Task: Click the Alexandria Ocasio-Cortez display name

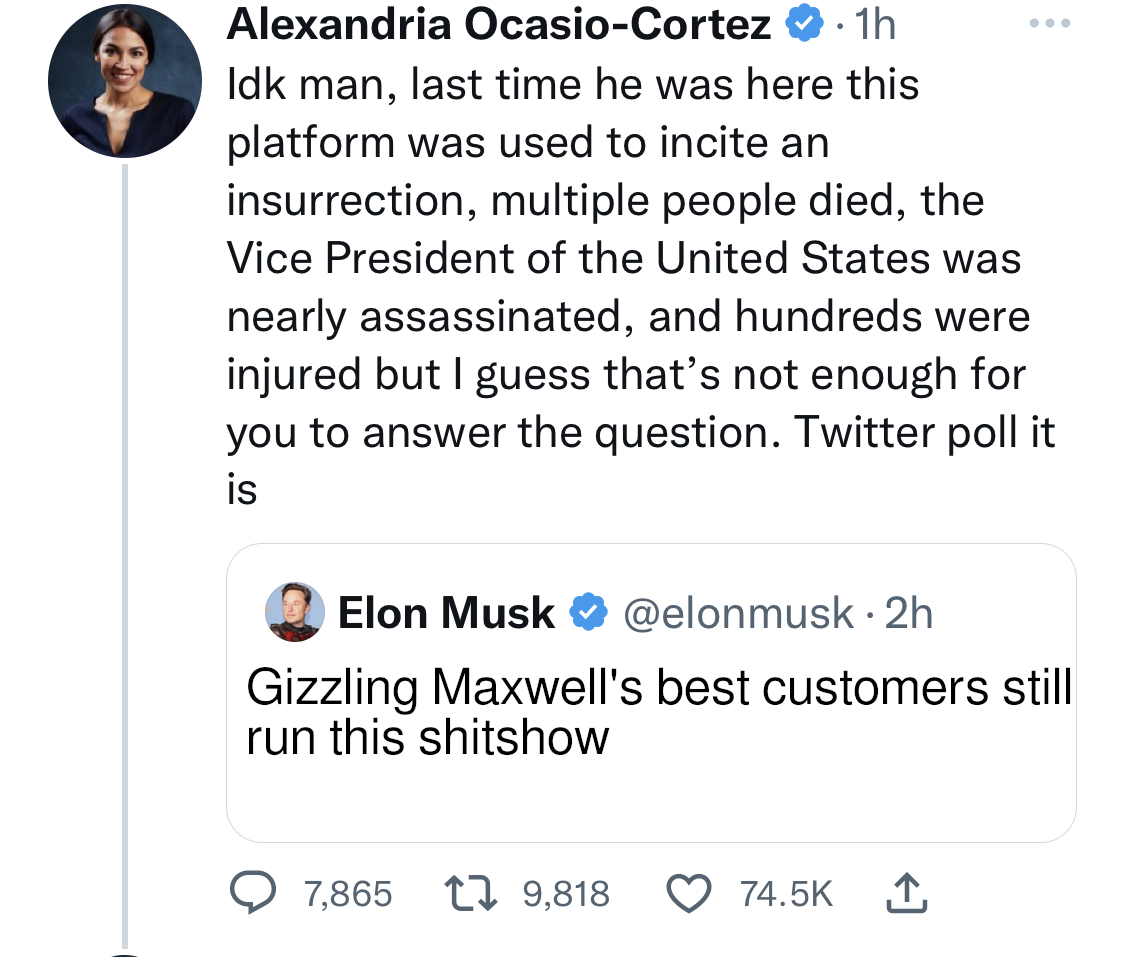Action: [x=499, y=24]
